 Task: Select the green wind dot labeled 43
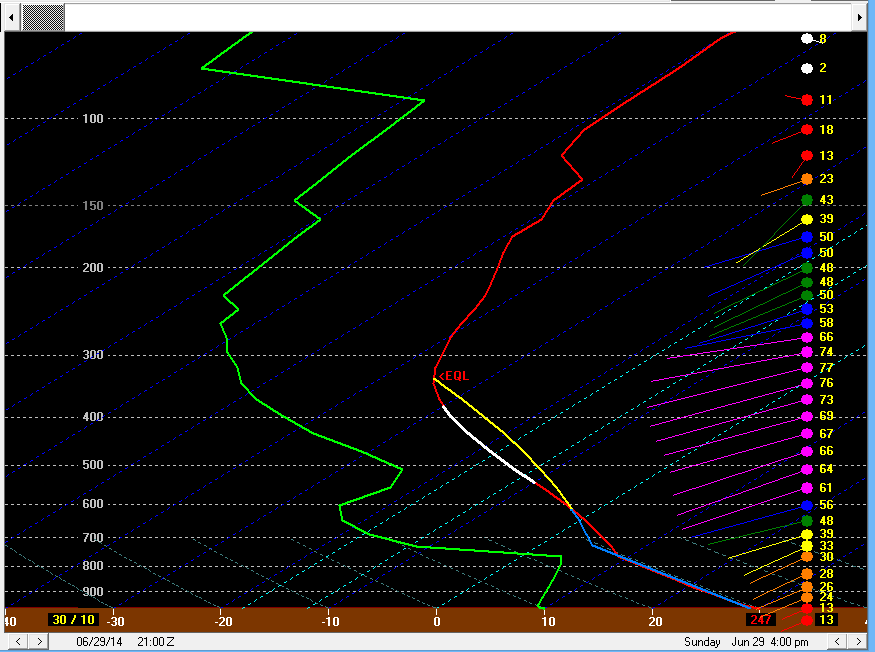pyautogui.click(x=807, y=199)
